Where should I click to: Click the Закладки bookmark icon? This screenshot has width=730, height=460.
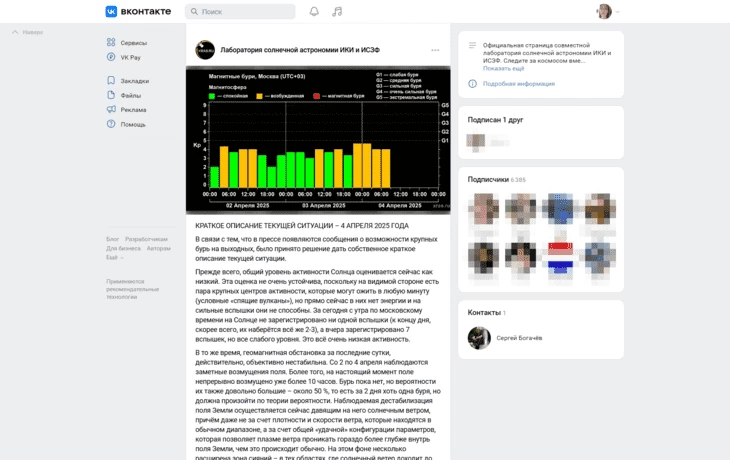pos(111,80)
